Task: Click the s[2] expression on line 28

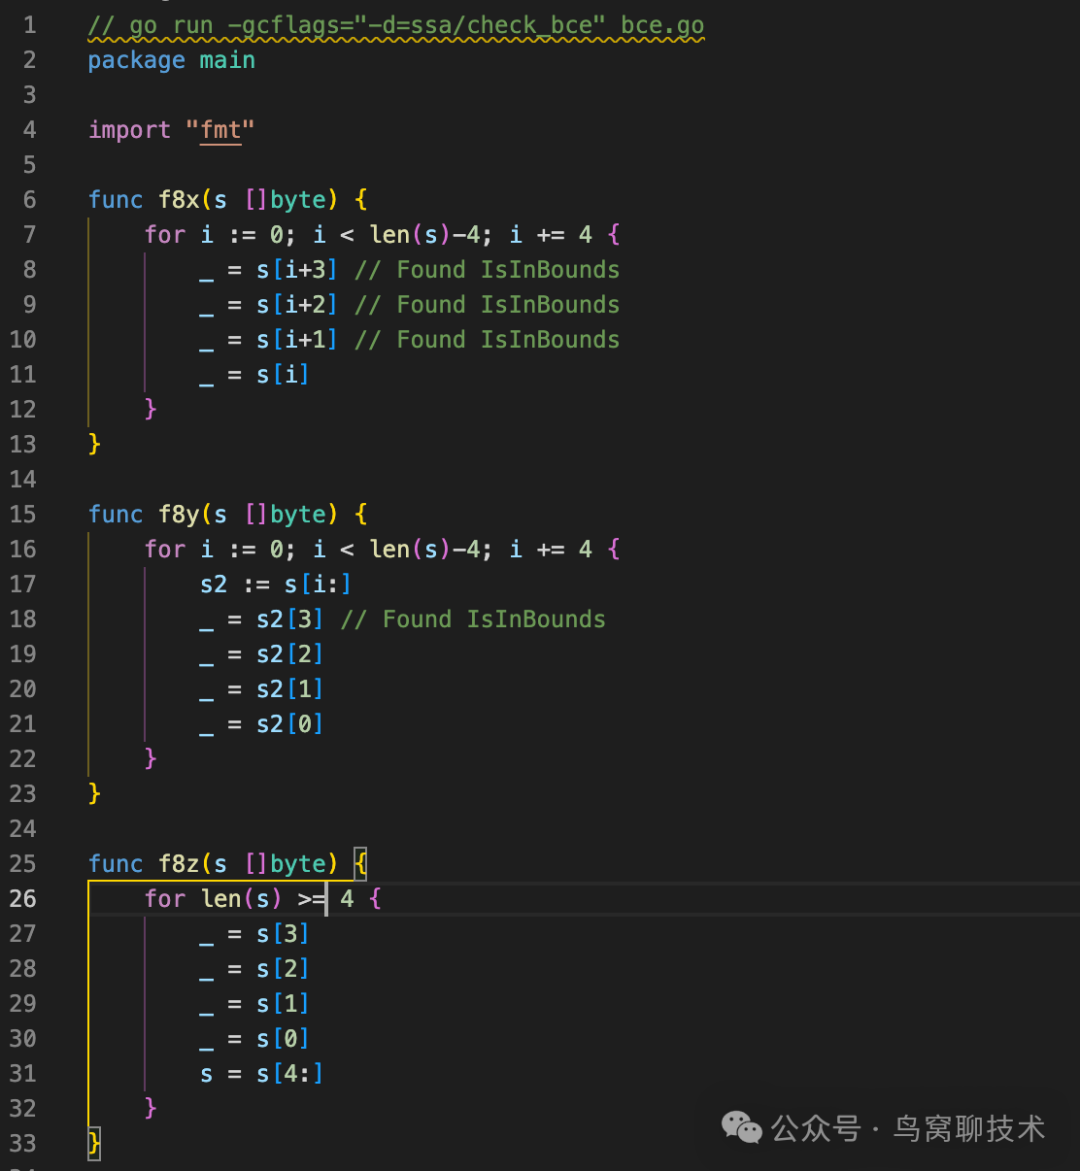Action: click(x=282, y=969)
